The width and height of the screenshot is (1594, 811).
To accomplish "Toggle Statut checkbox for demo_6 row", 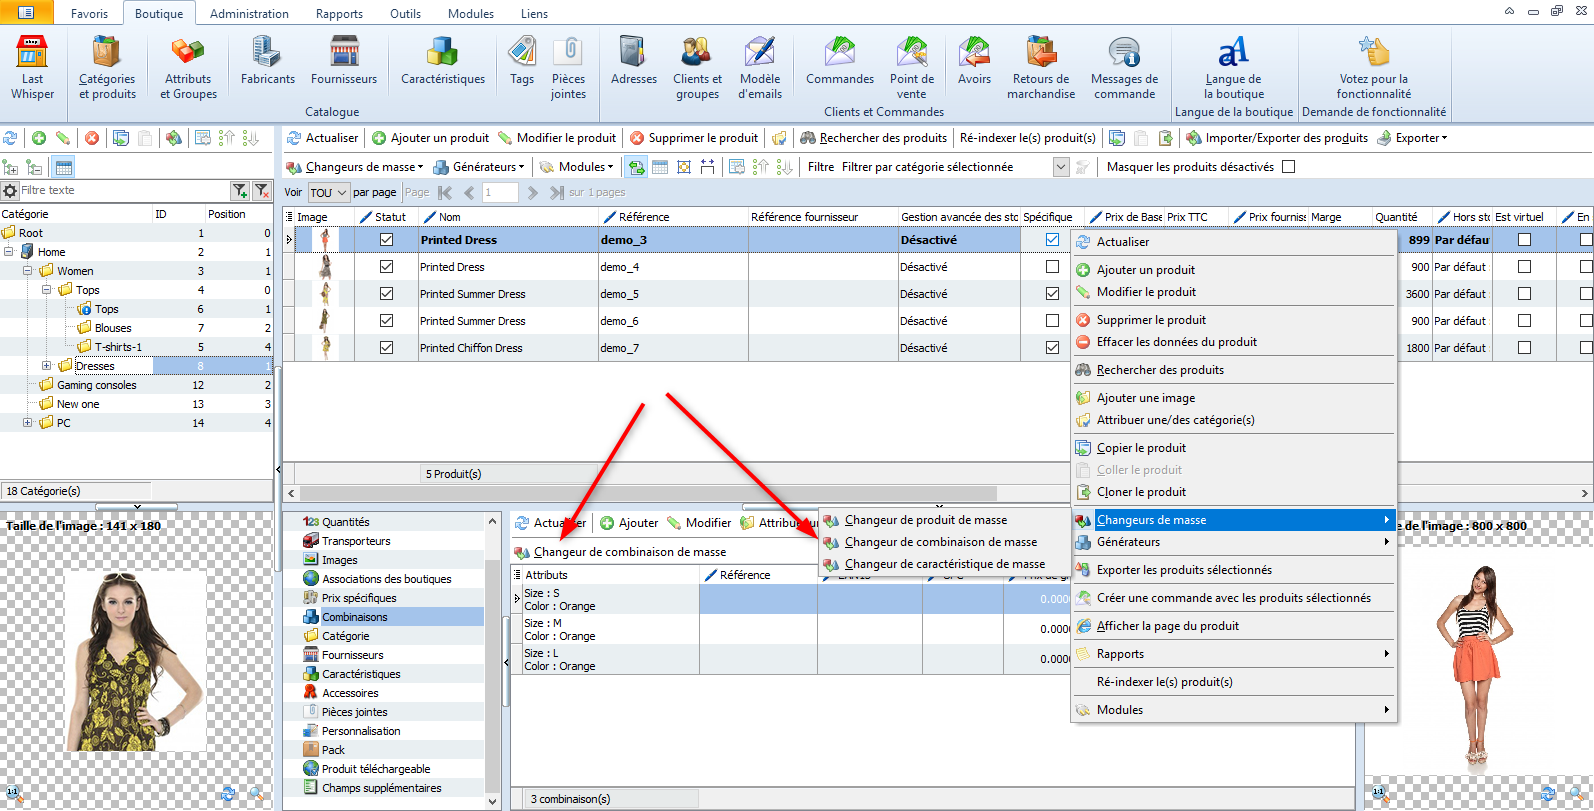I will pos(386,321).
